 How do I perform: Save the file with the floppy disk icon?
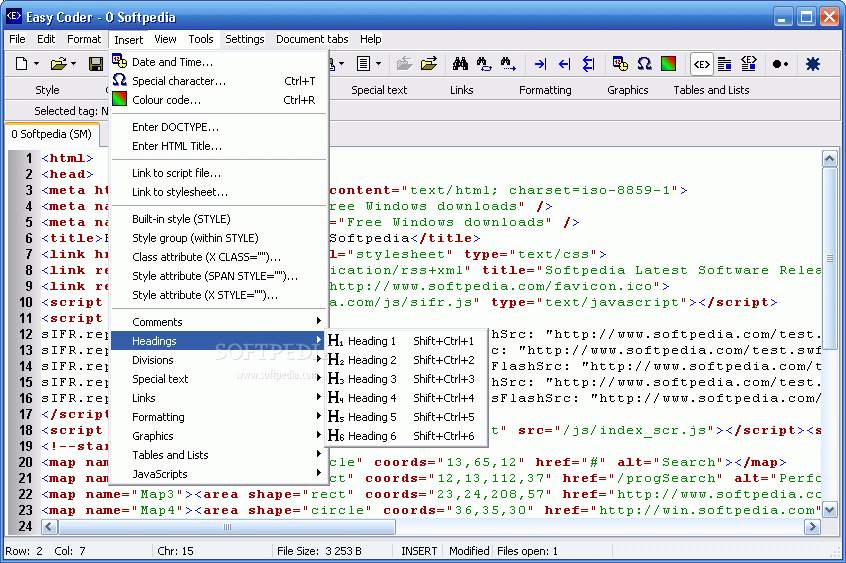[x=96, y=64]
